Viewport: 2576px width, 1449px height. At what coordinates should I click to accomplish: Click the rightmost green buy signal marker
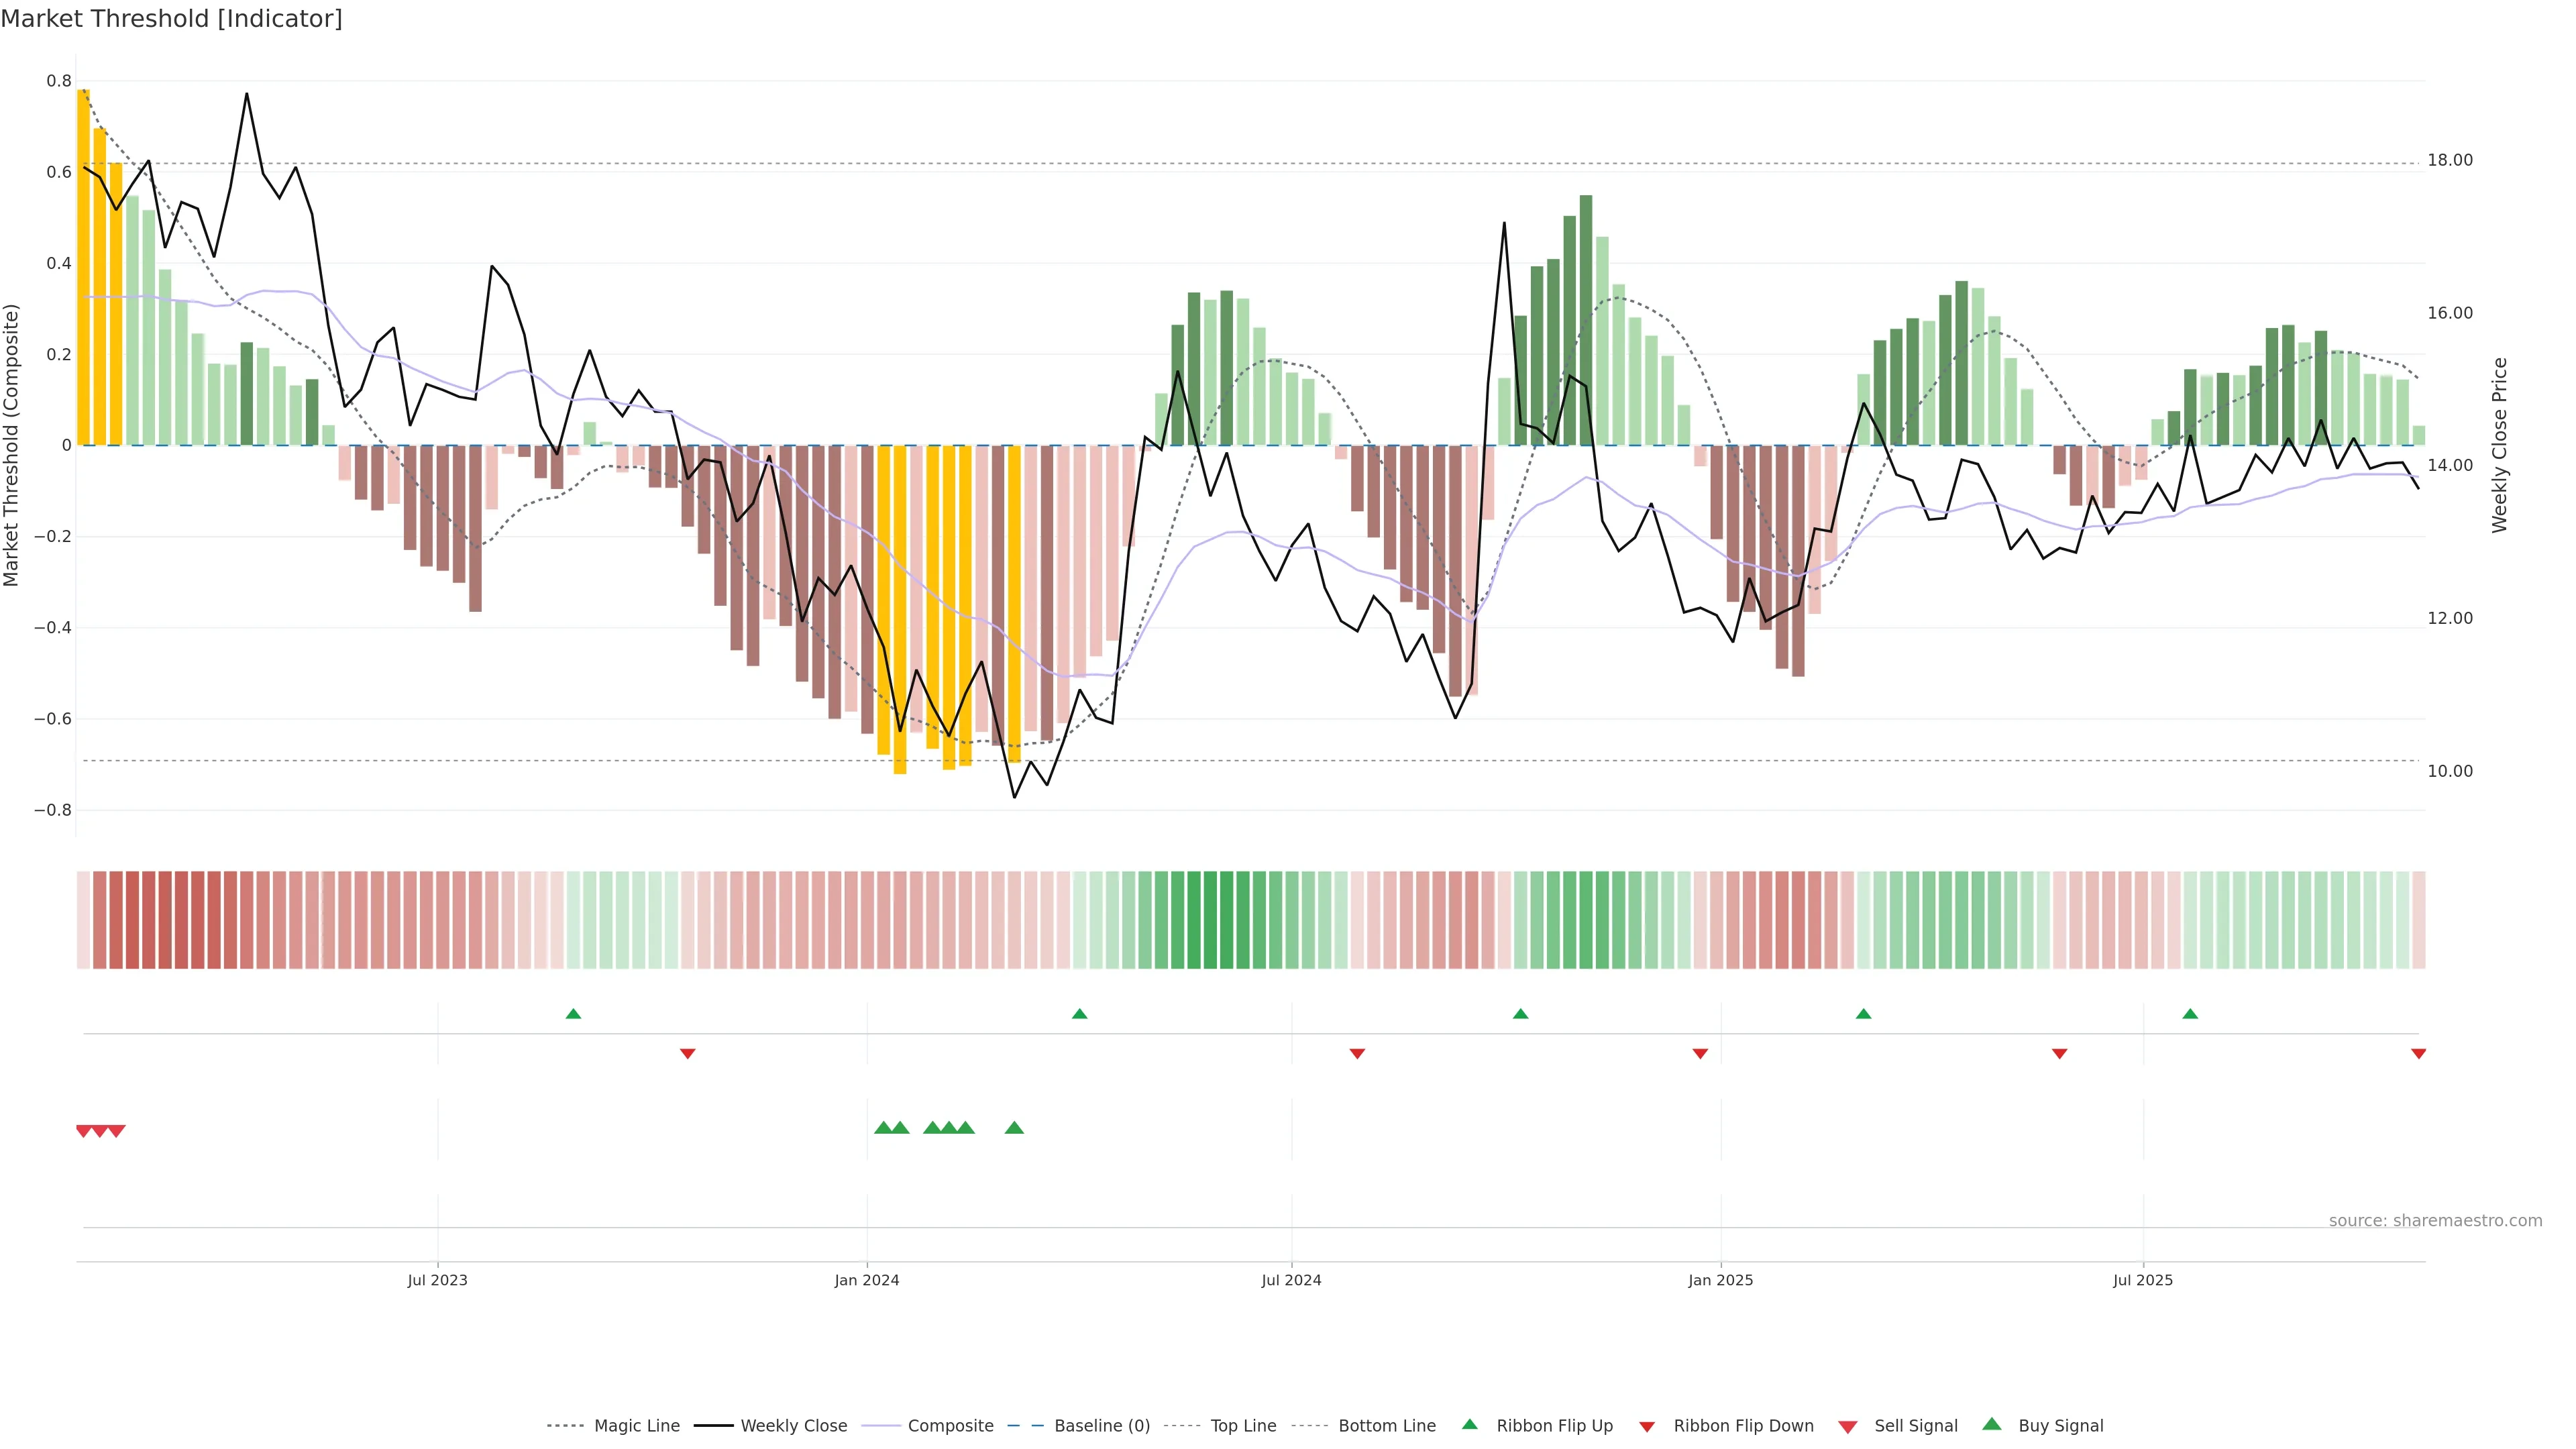coord(1014,1128)
